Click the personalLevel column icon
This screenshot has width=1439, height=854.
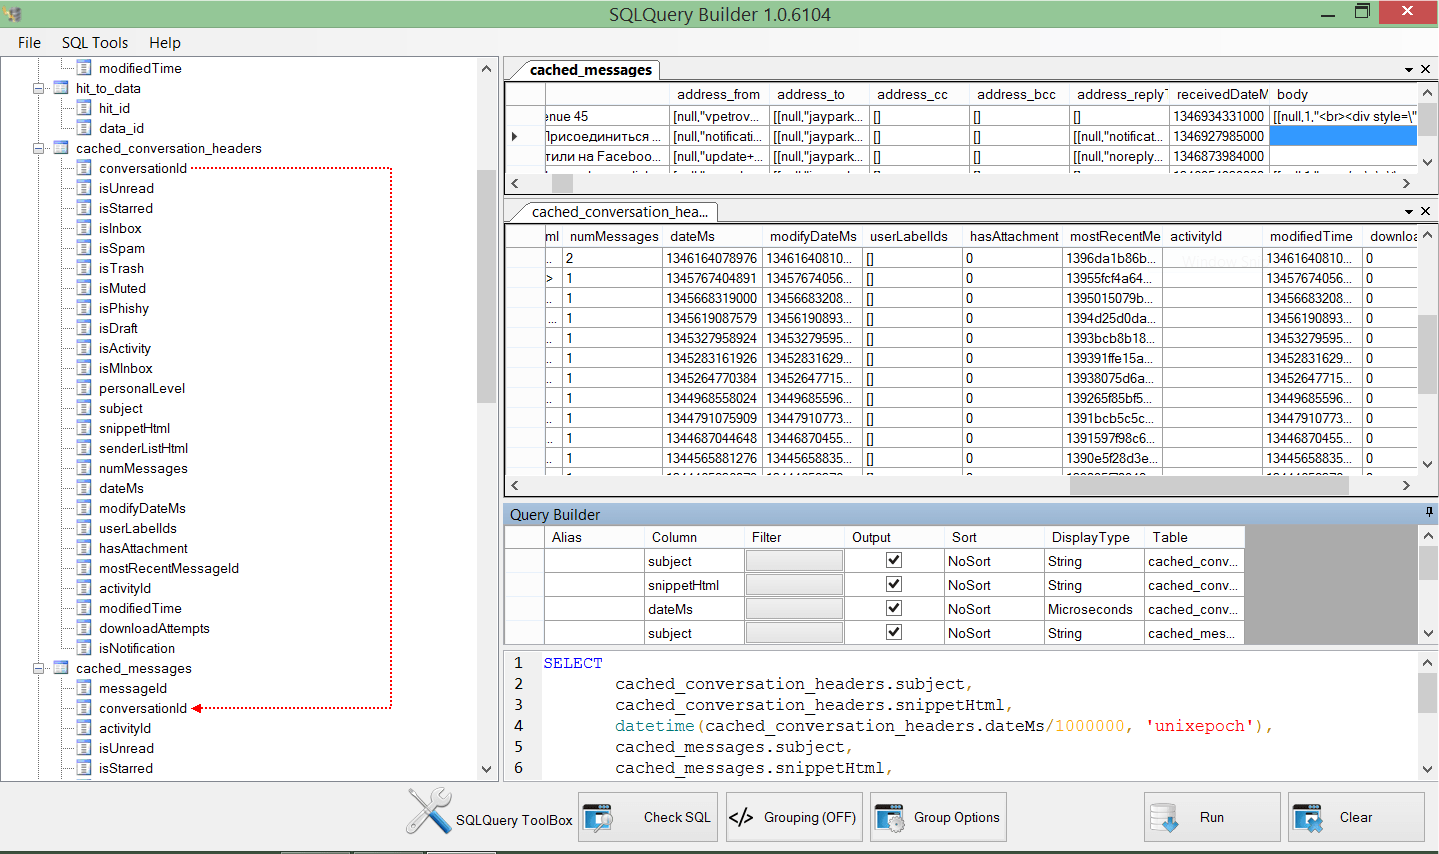[85, 388]
